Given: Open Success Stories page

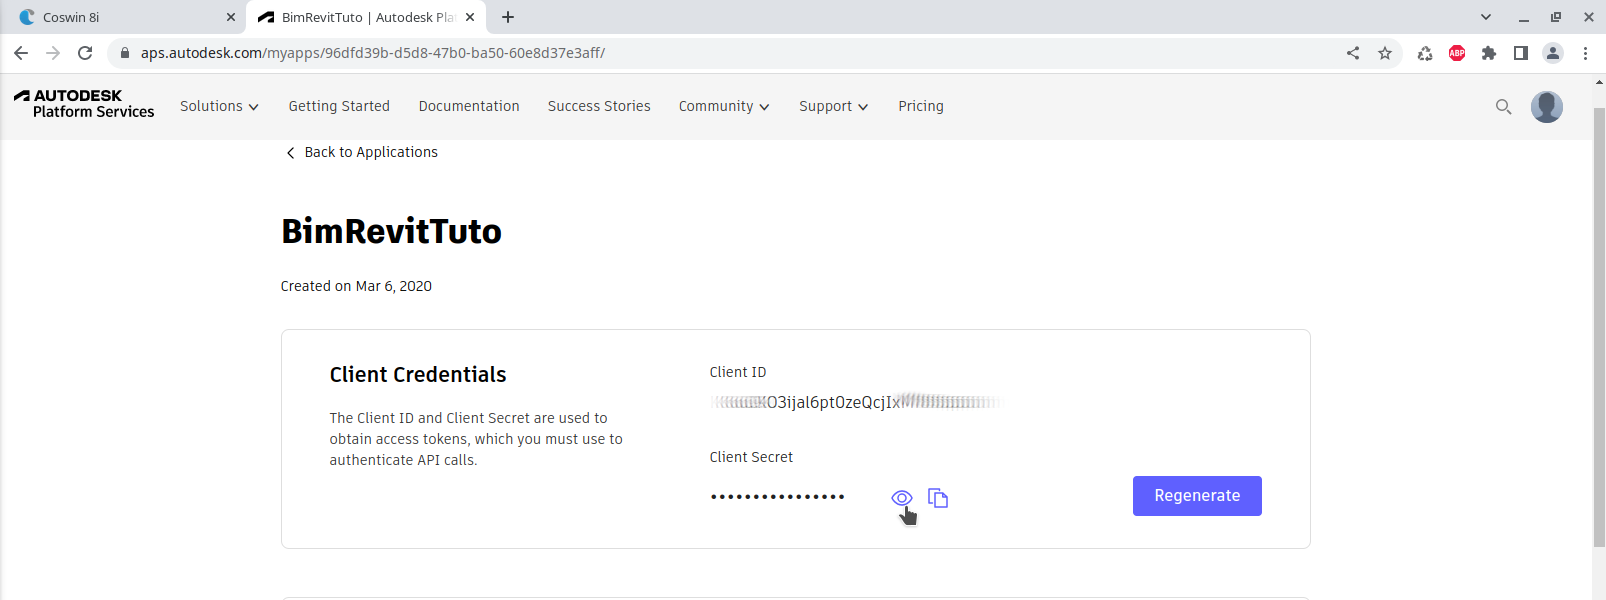Looking at the screenshot, I should (599, 106).
